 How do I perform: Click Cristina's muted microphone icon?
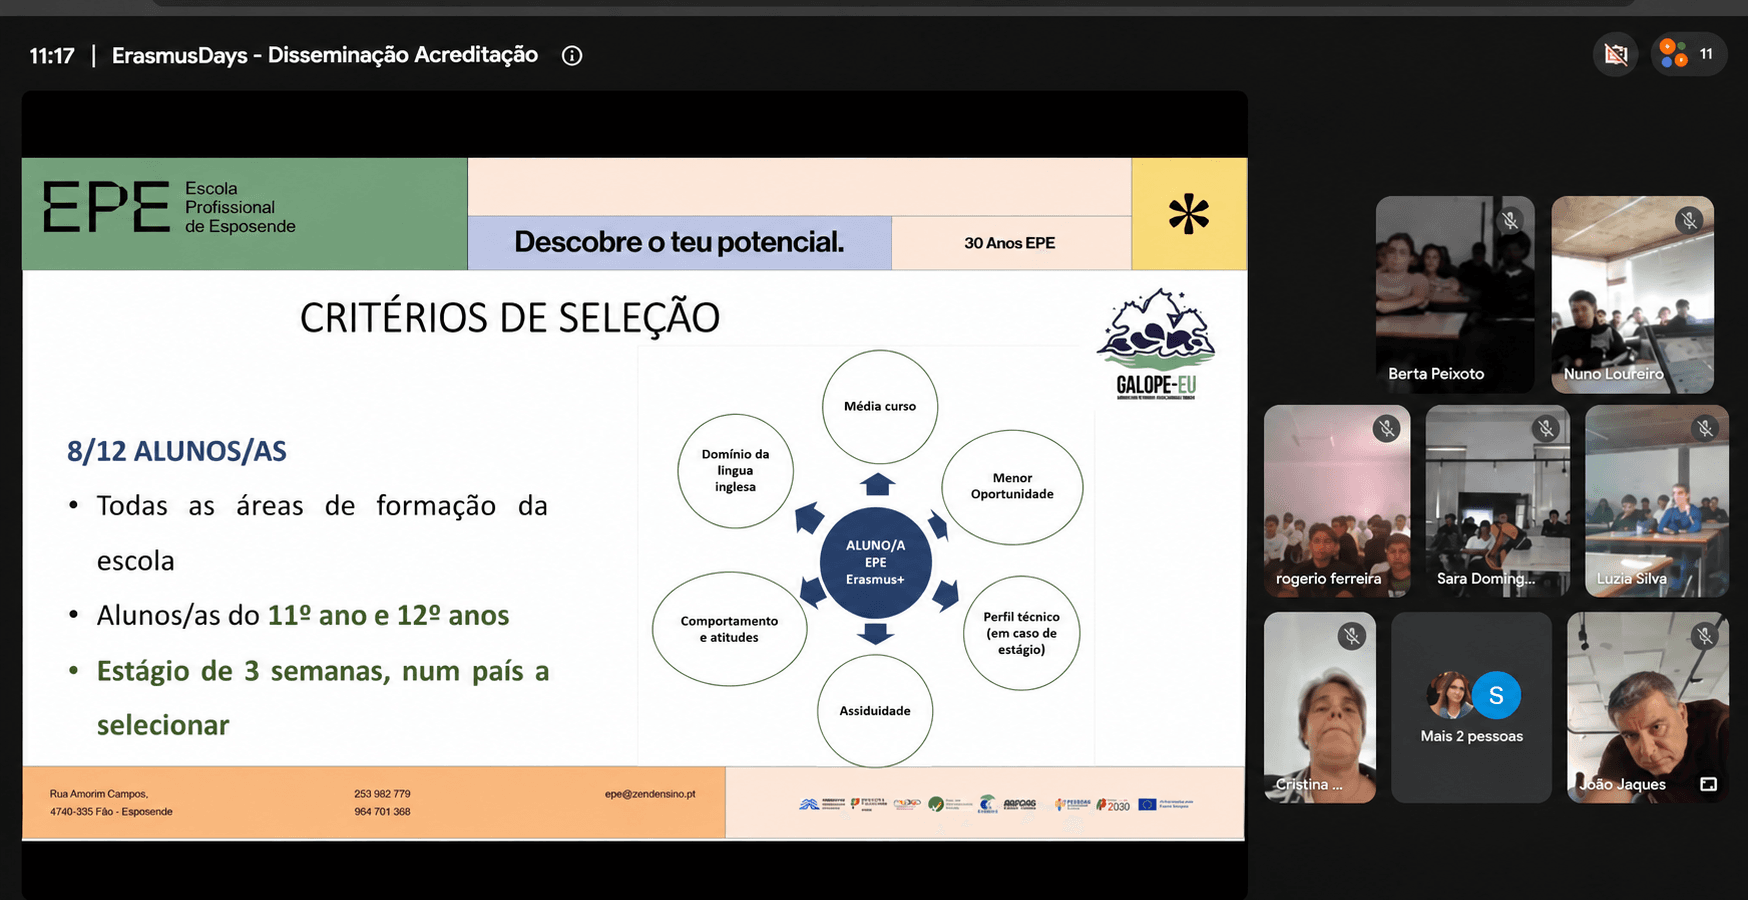[x=1351, y=636]
